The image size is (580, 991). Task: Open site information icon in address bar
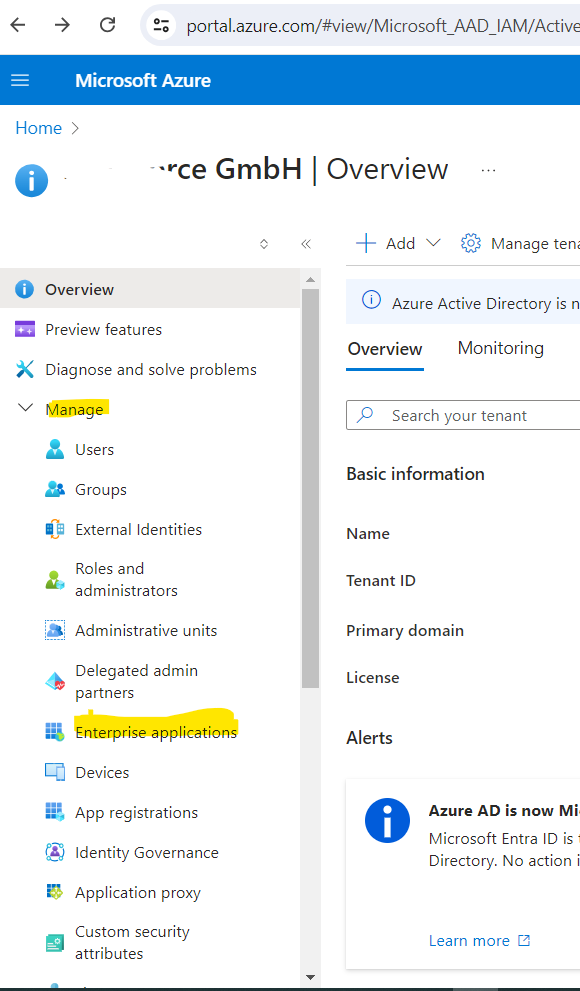coord(161,25)
